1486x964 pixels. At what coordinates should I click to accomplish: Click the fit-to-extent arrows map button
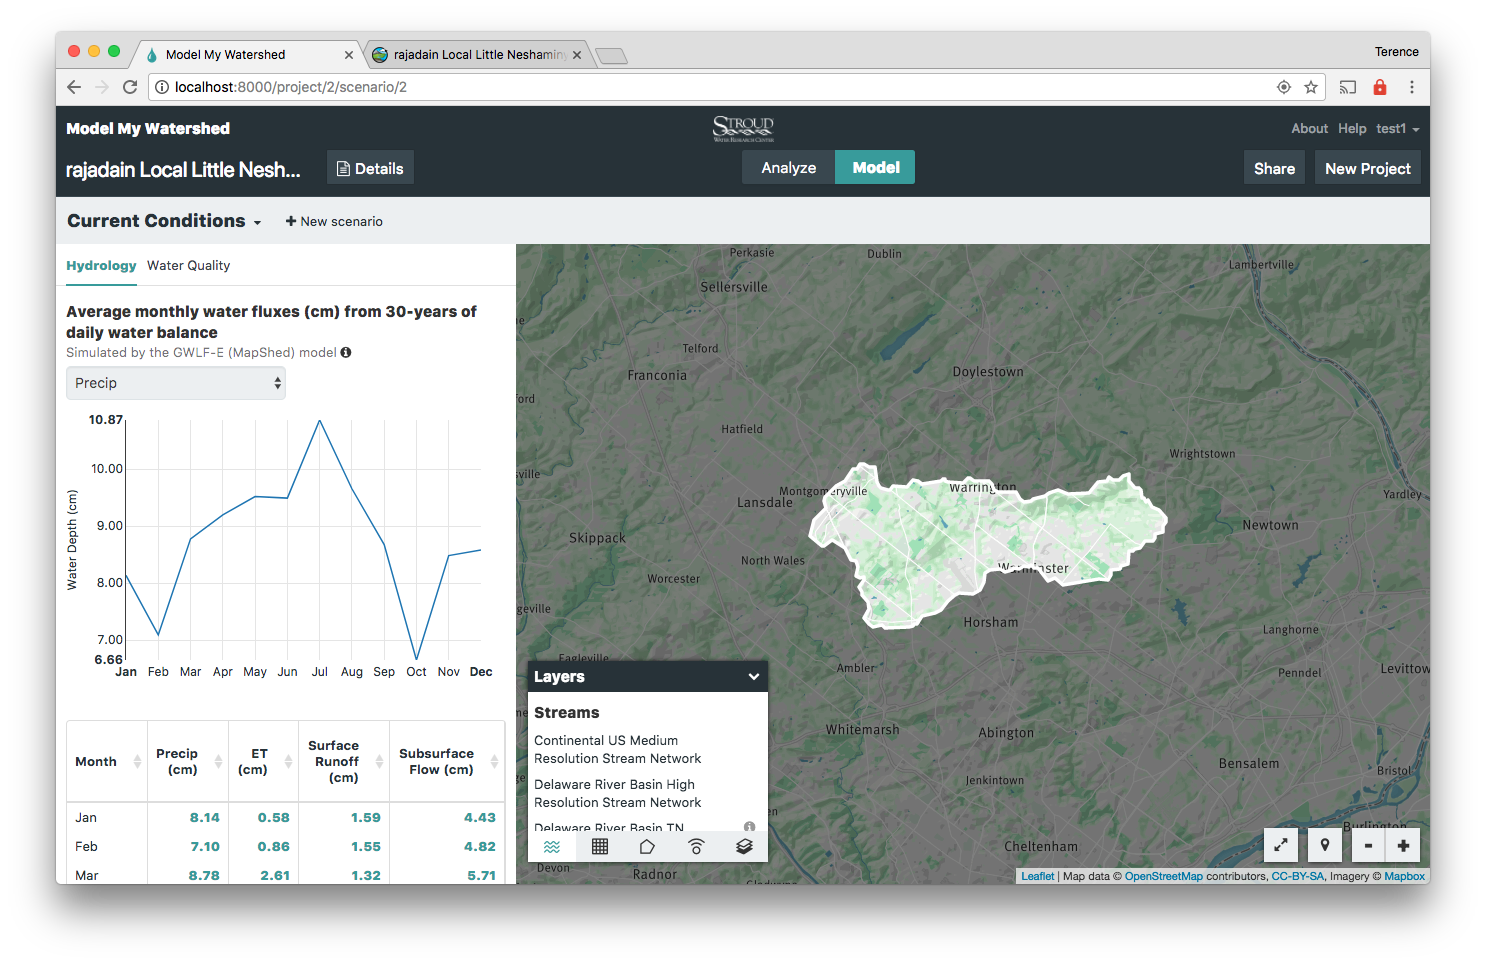click(x=1281, y=845)
